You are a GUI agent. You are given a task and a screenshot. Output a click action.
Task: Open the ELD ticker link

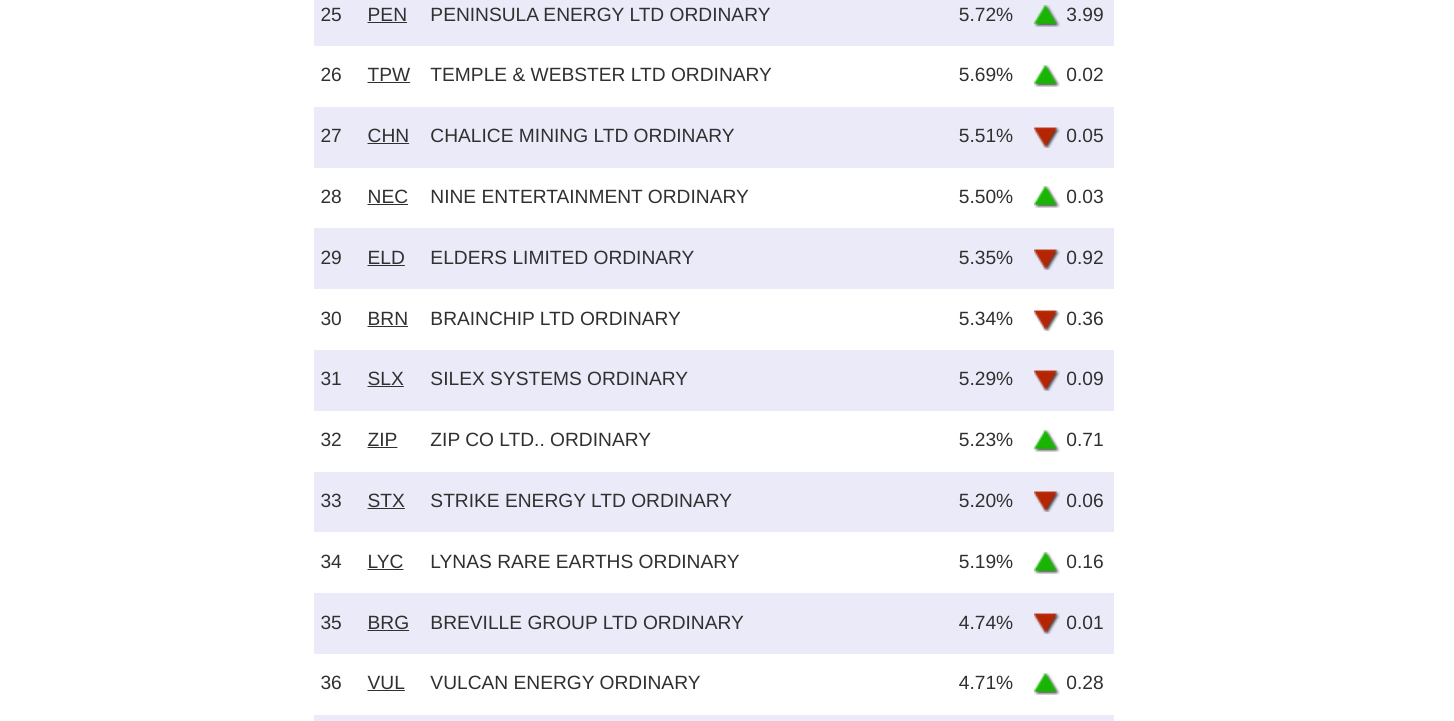pos(386,258)
